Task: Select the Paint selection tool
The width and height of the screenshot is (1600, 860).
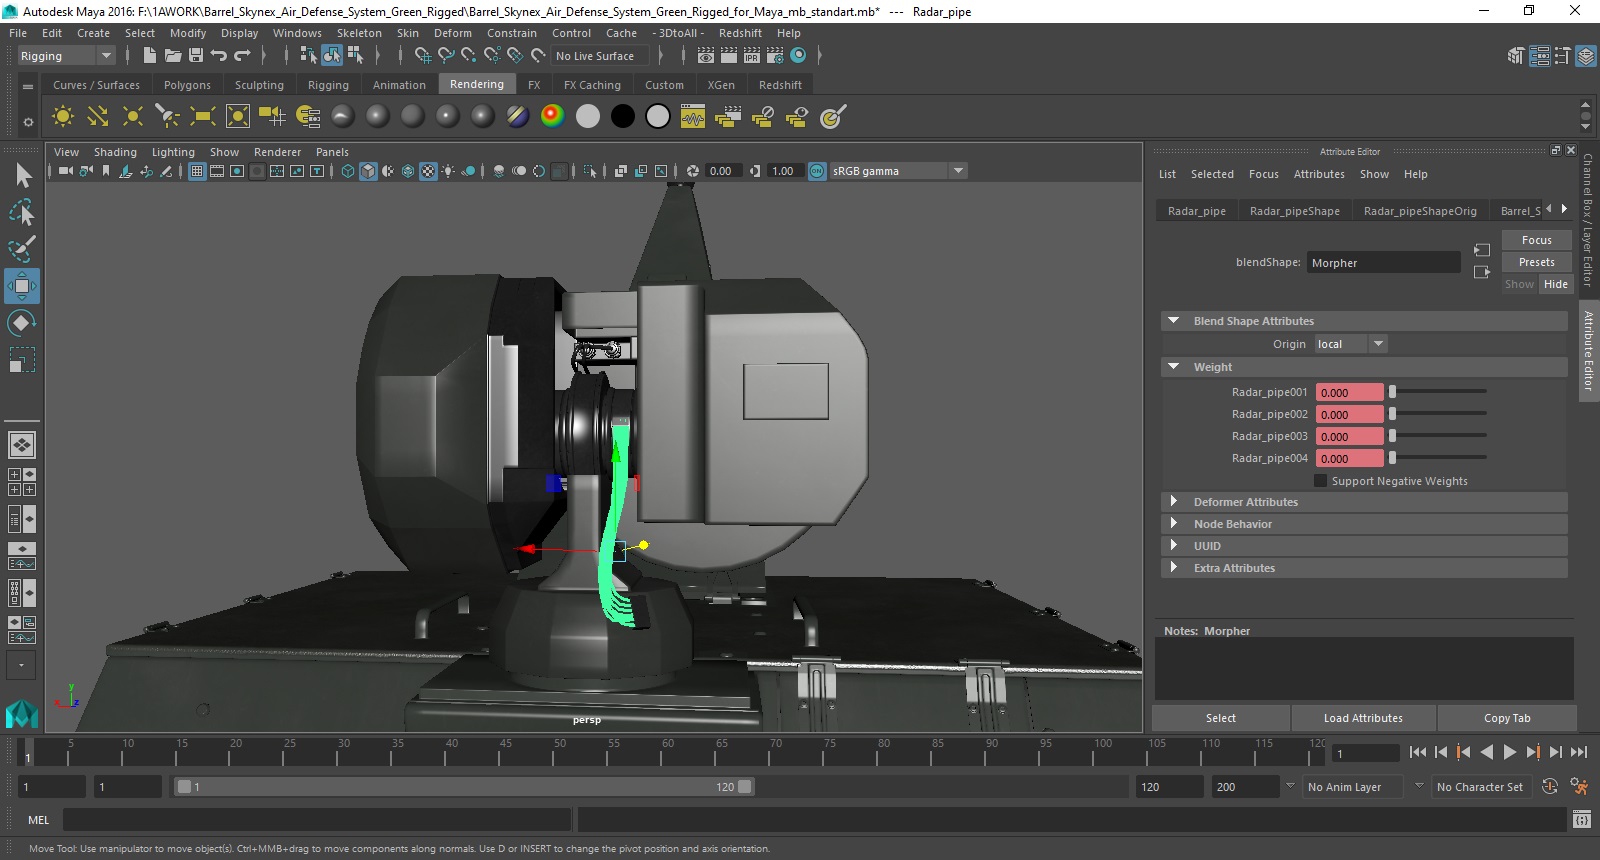Action: pos(22,249)
